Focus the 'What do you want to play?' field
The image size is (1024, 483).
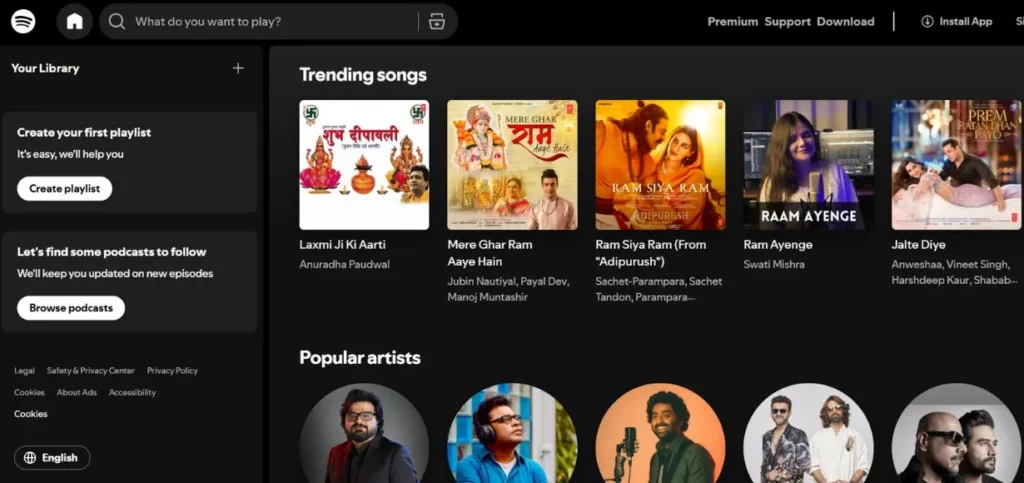(x=278, y=22)
